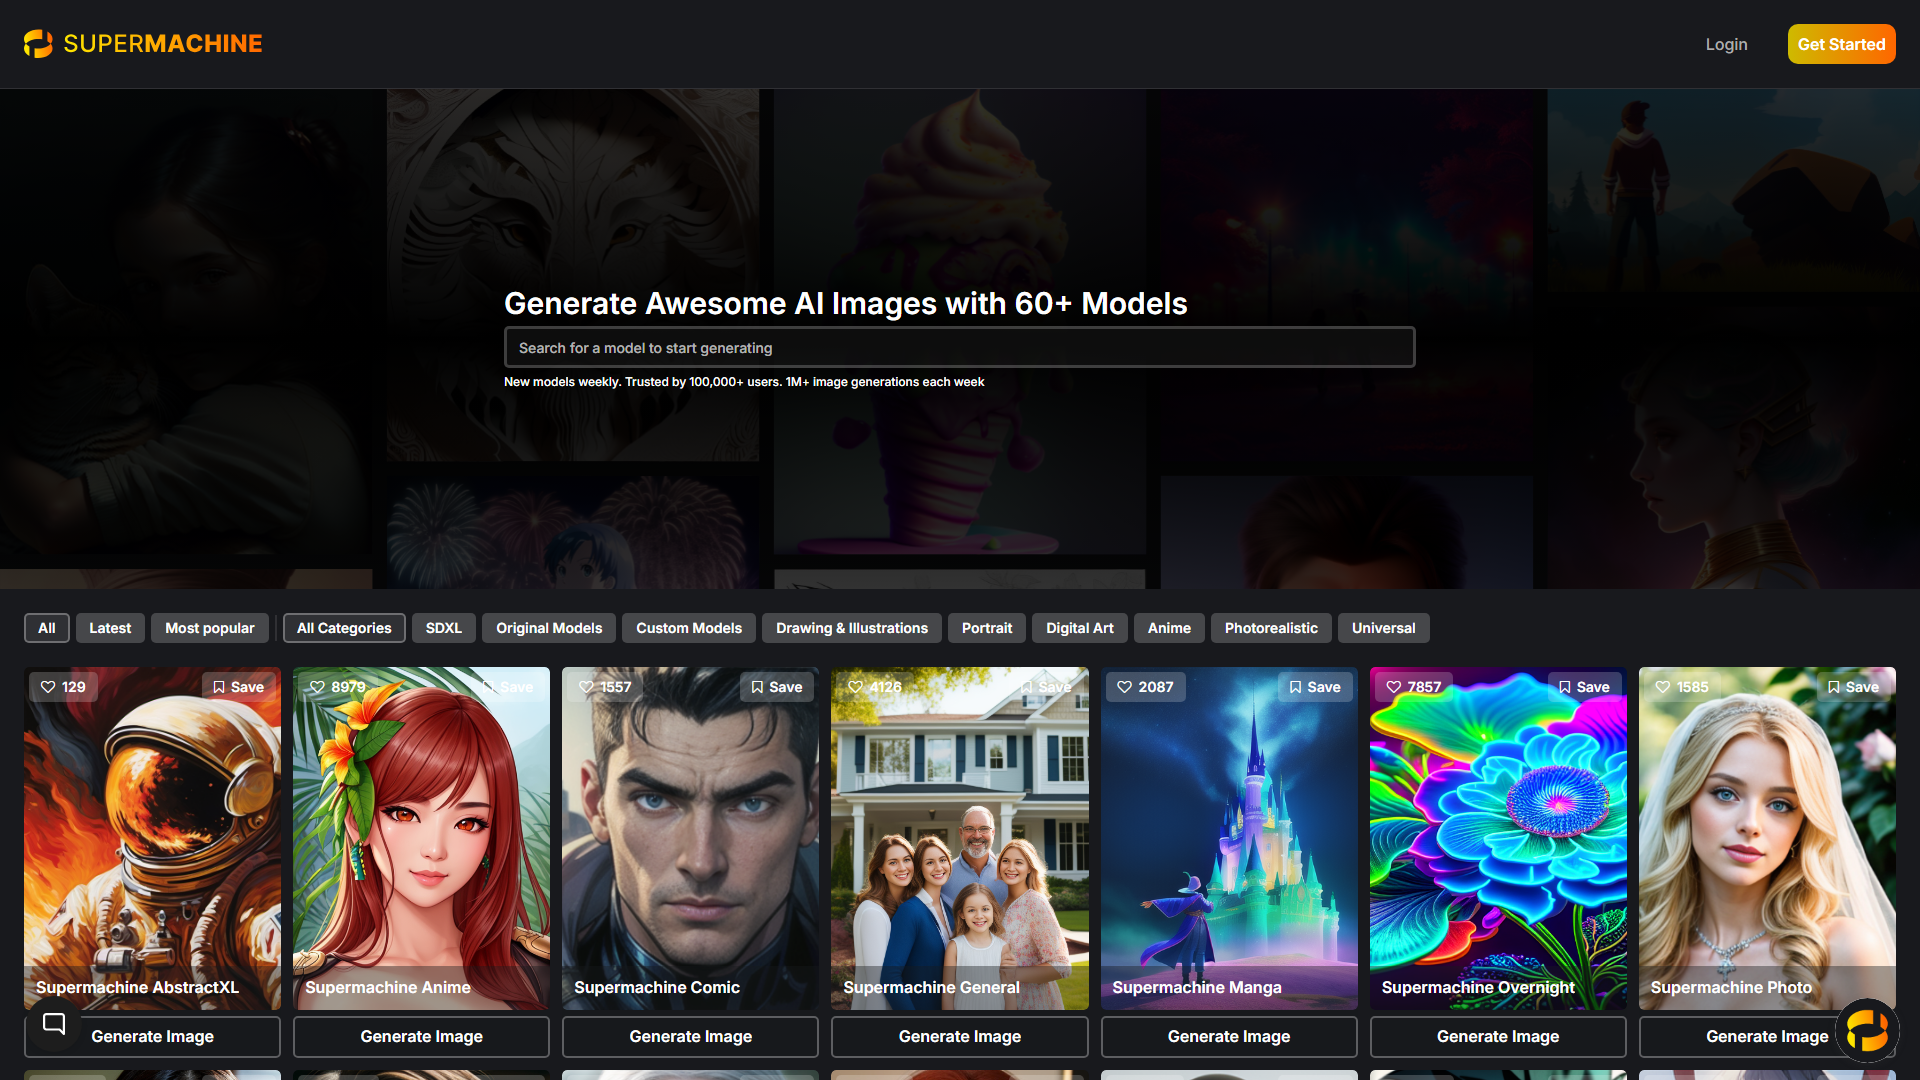
Task: Filter by Anime category
Action: (x=1169, y=628)
